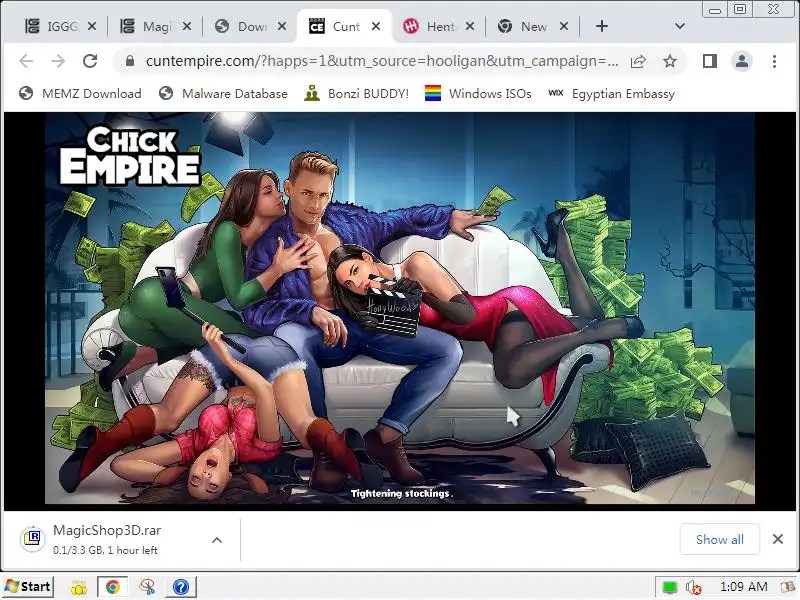The width and height of the screenshot is (800, 600).
Task: Close the Hent tab
Action: coord(470,26)
